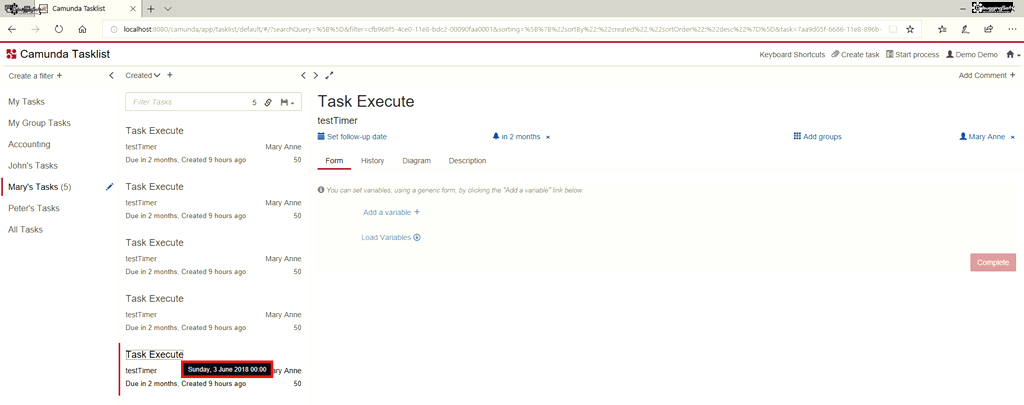1024x405 pixels.
Task: Click Create a filter plus
Action: pyautogui.click(x=35, y=76)
